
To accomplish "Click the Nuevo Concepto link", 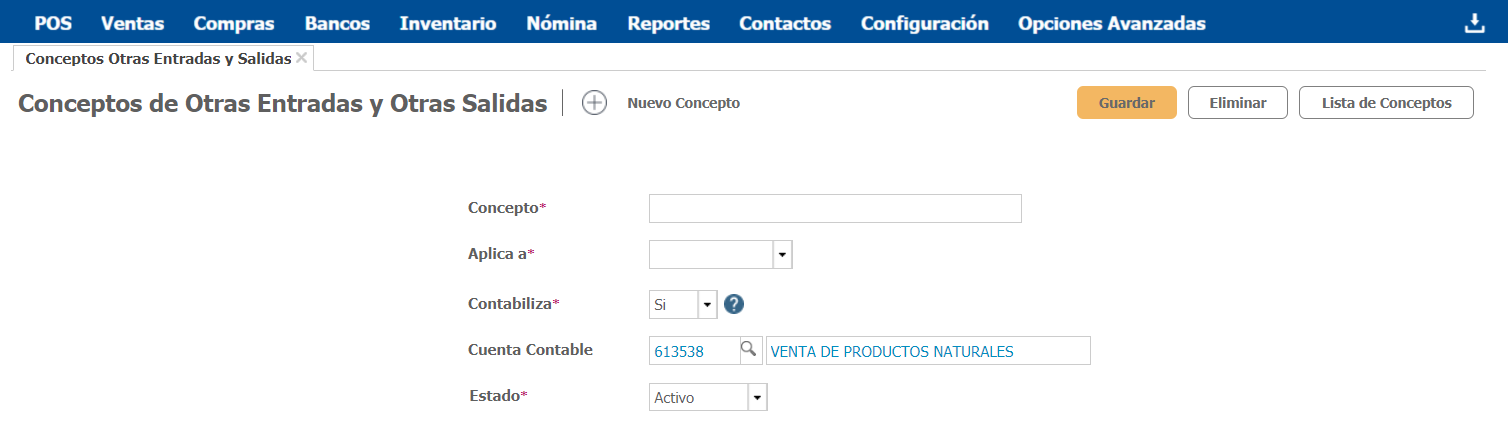I will pos(683,103).
